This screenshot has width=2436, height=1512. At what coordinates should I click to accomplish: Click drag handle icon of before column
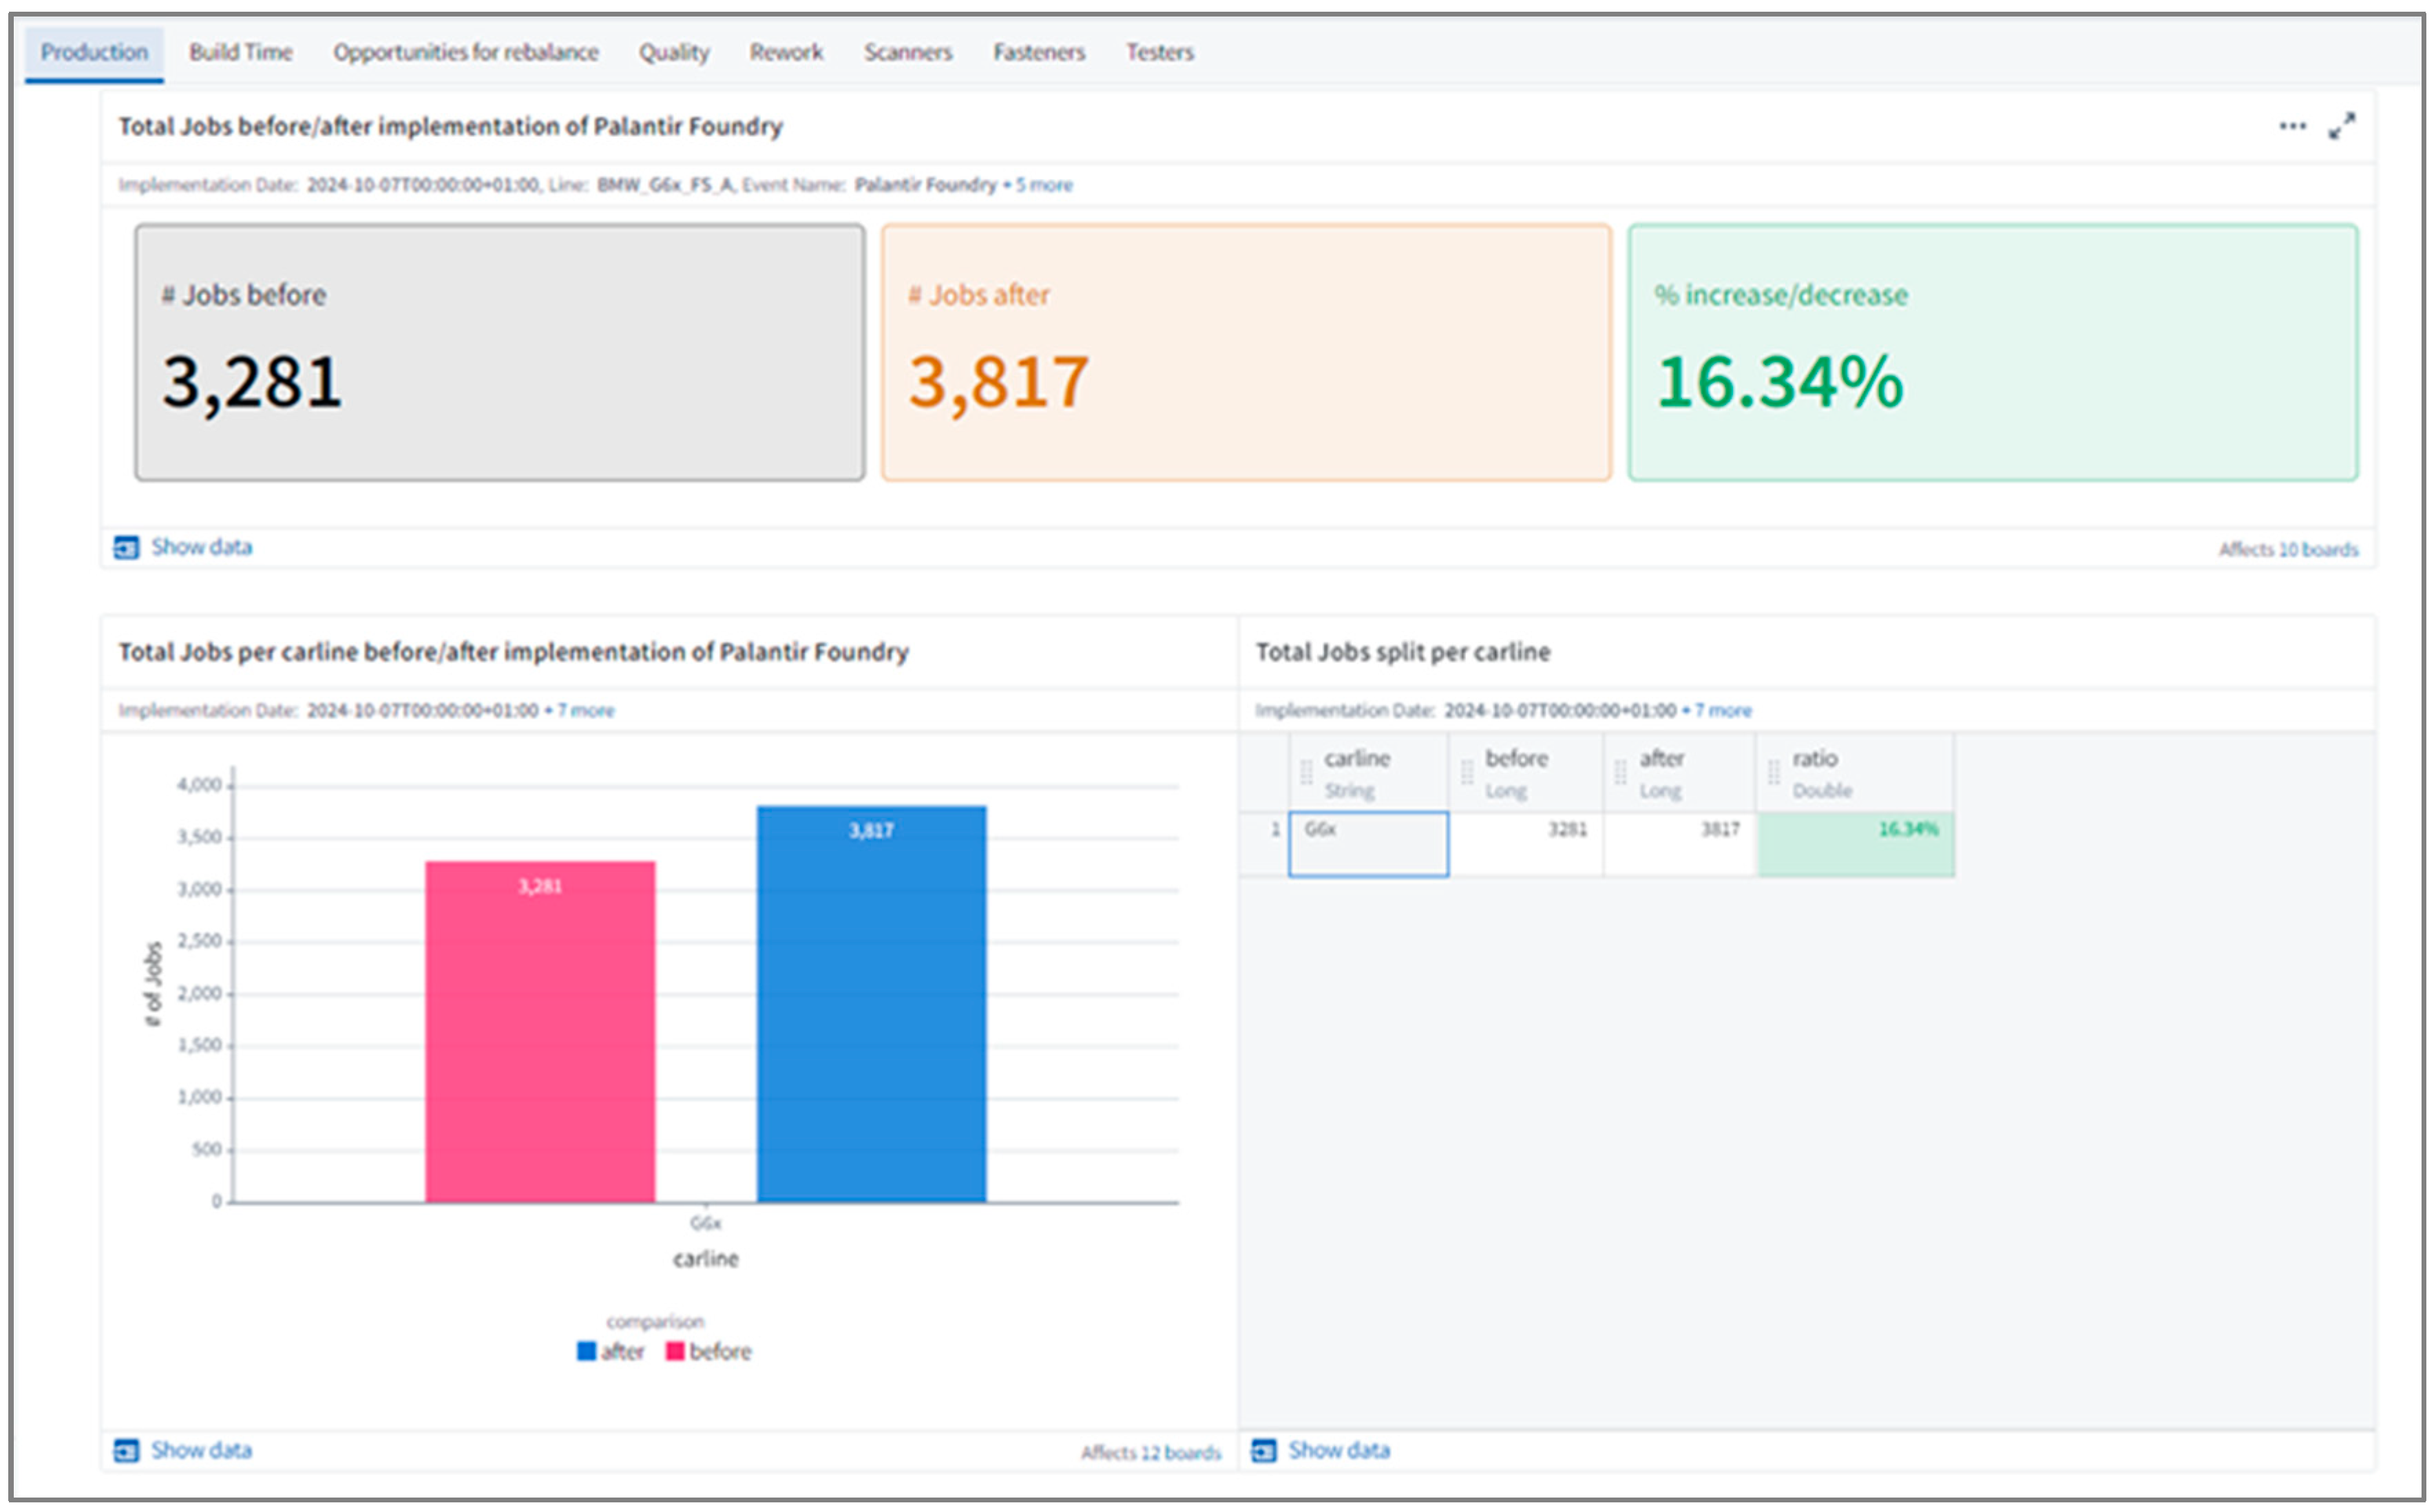(1467, 773)
